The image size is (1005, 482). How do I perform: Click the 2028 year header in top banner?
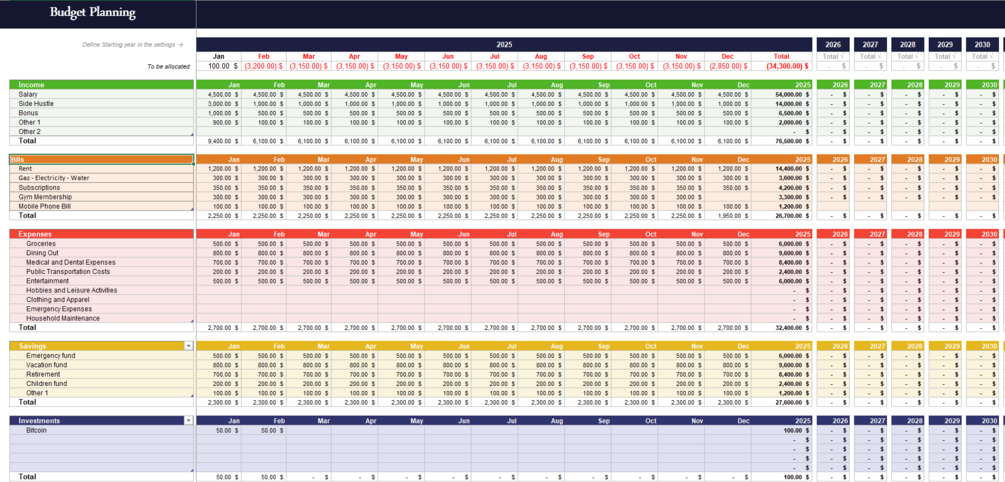coord(908,45)
